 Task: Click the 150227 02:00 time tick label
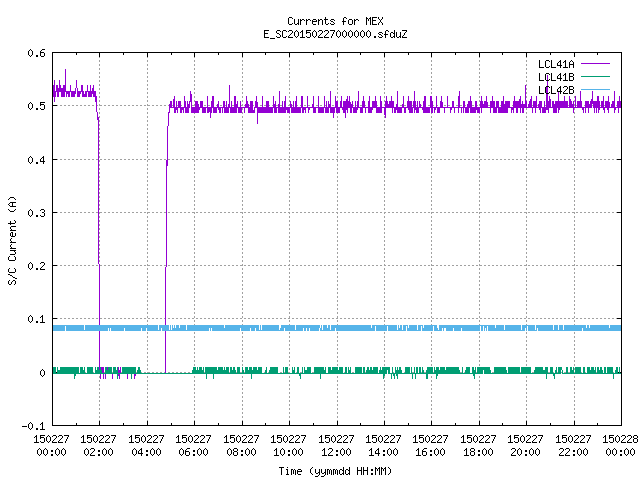[98, 446]
